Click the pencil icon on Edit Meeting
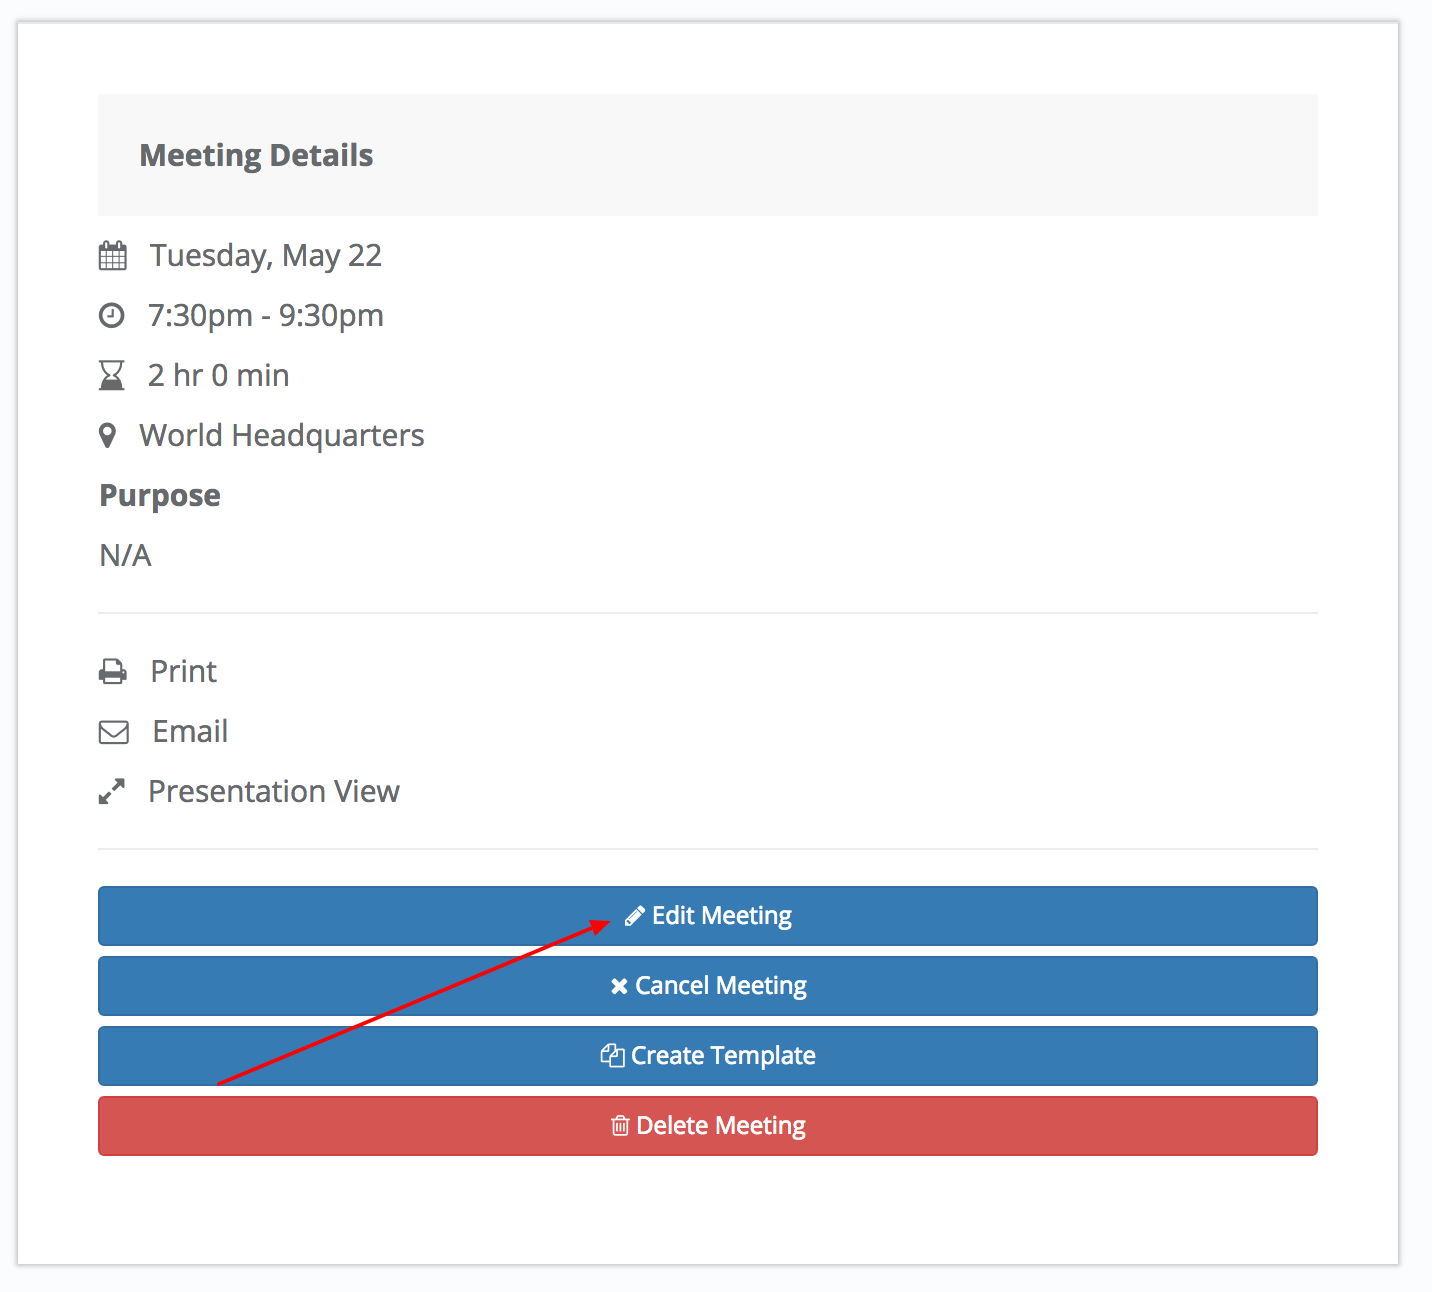 pos(634,916)
